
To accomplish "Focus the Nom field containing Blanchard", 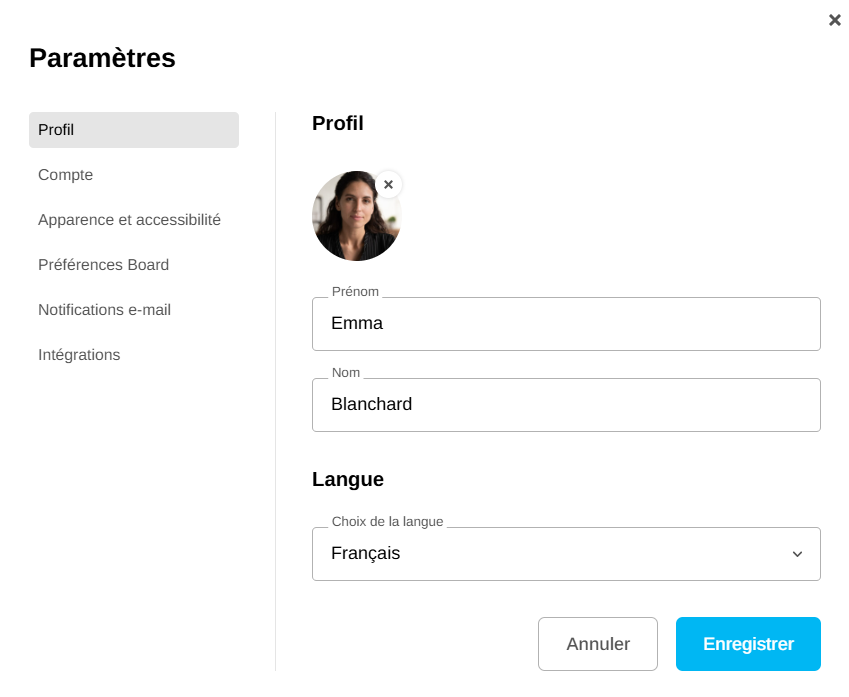I will click(x=566, y=405).
